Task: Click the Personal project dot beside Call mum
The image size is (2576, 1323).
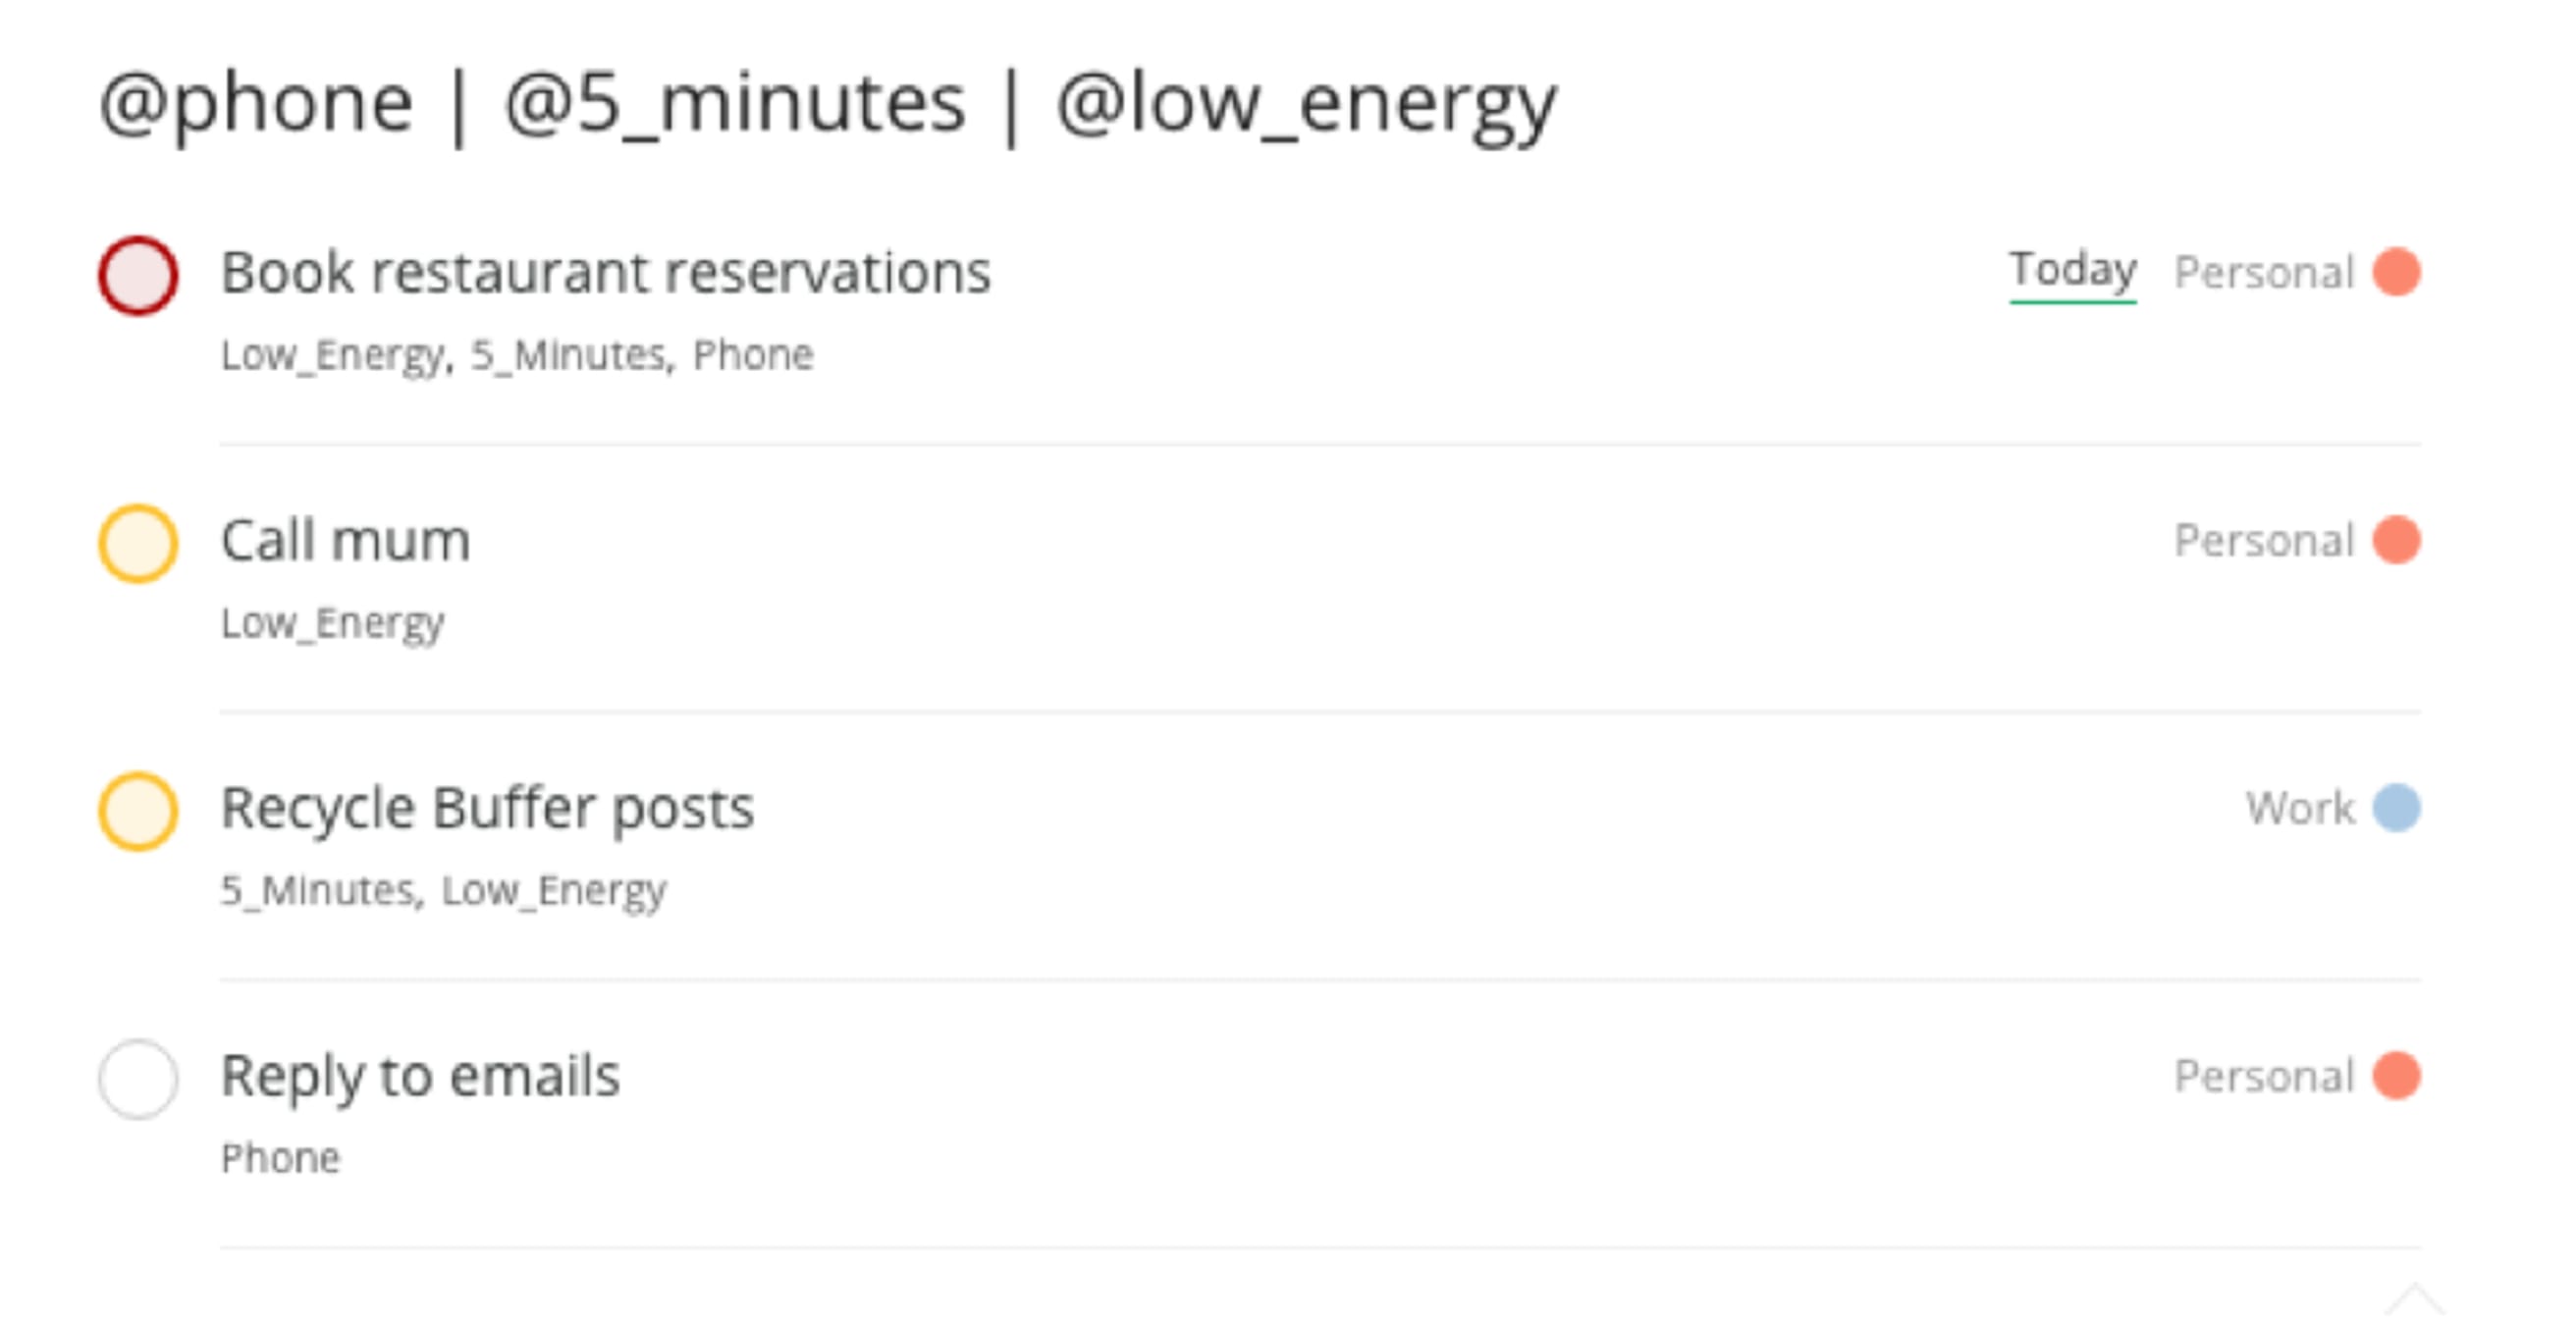Action: tap(2396, 540)
